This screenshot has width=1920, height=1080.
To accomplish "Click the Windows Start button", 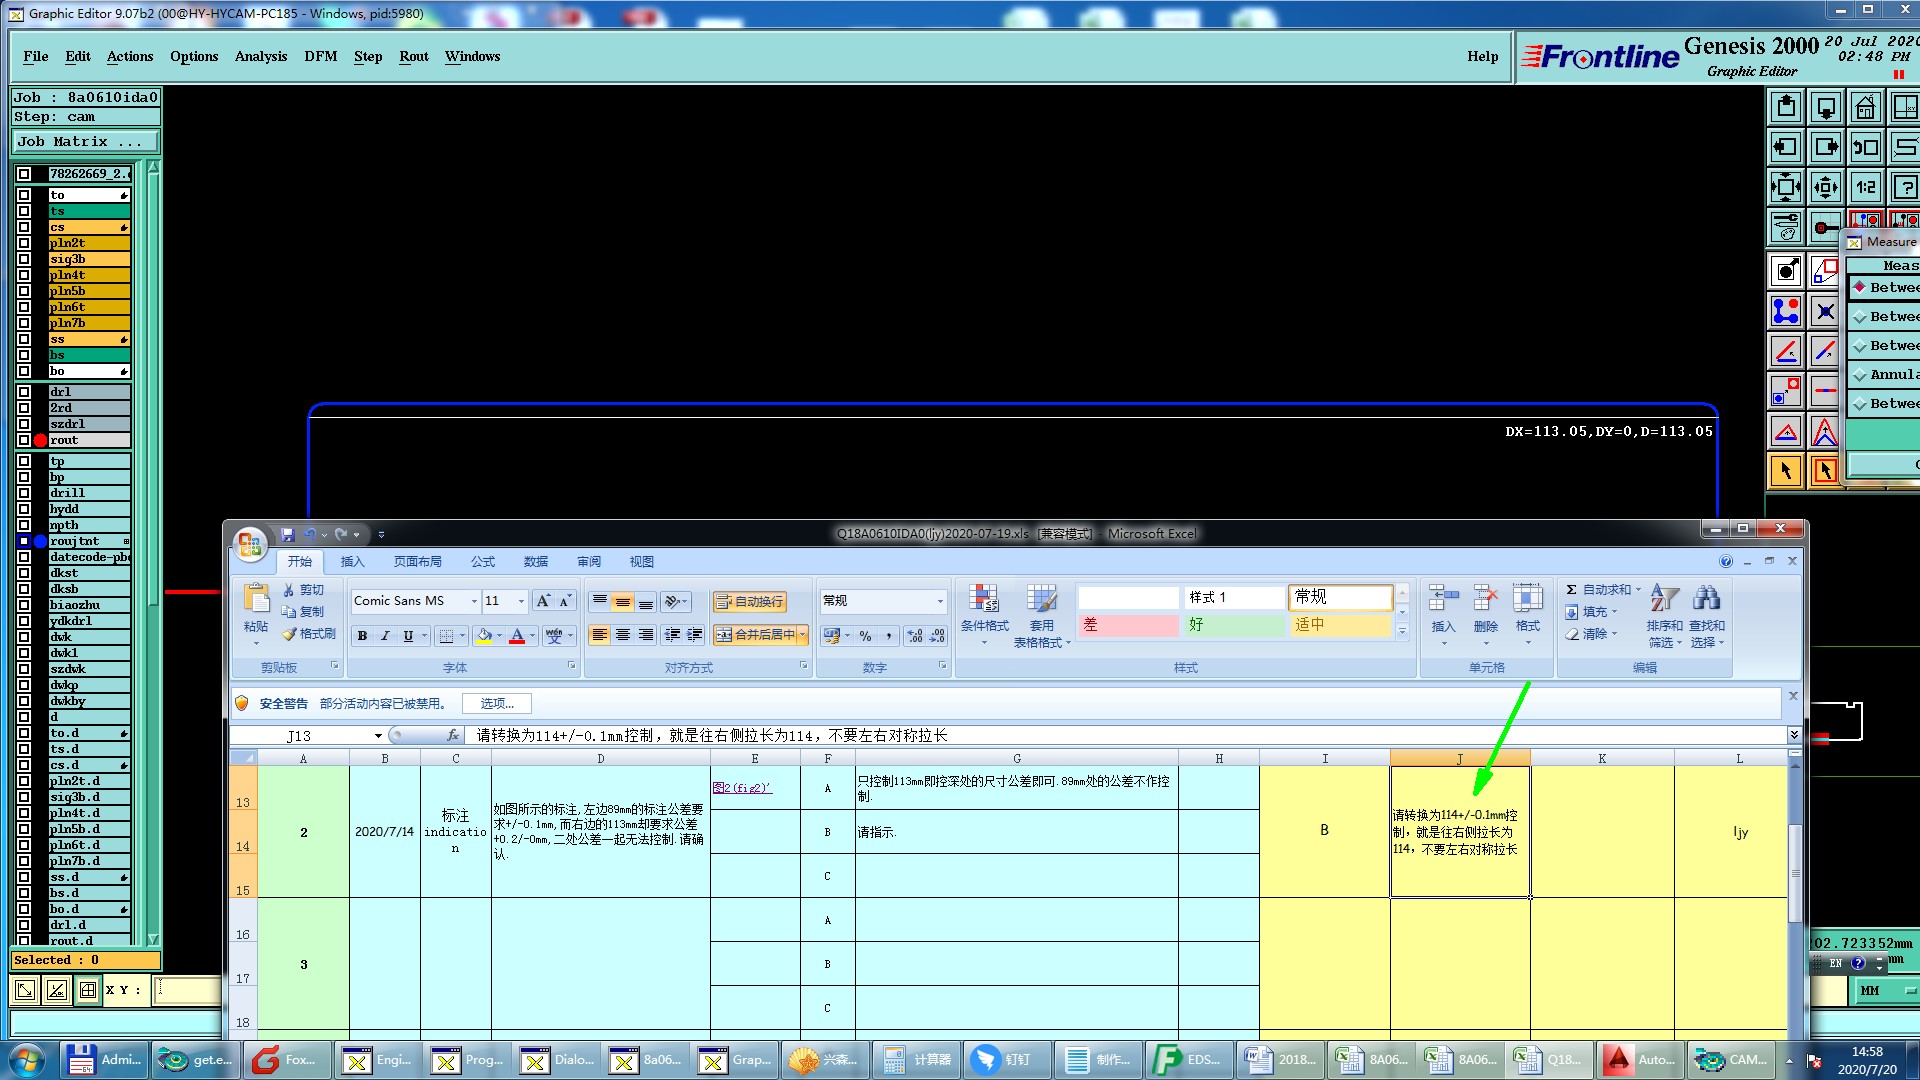I will click(x=27, y=1060).
